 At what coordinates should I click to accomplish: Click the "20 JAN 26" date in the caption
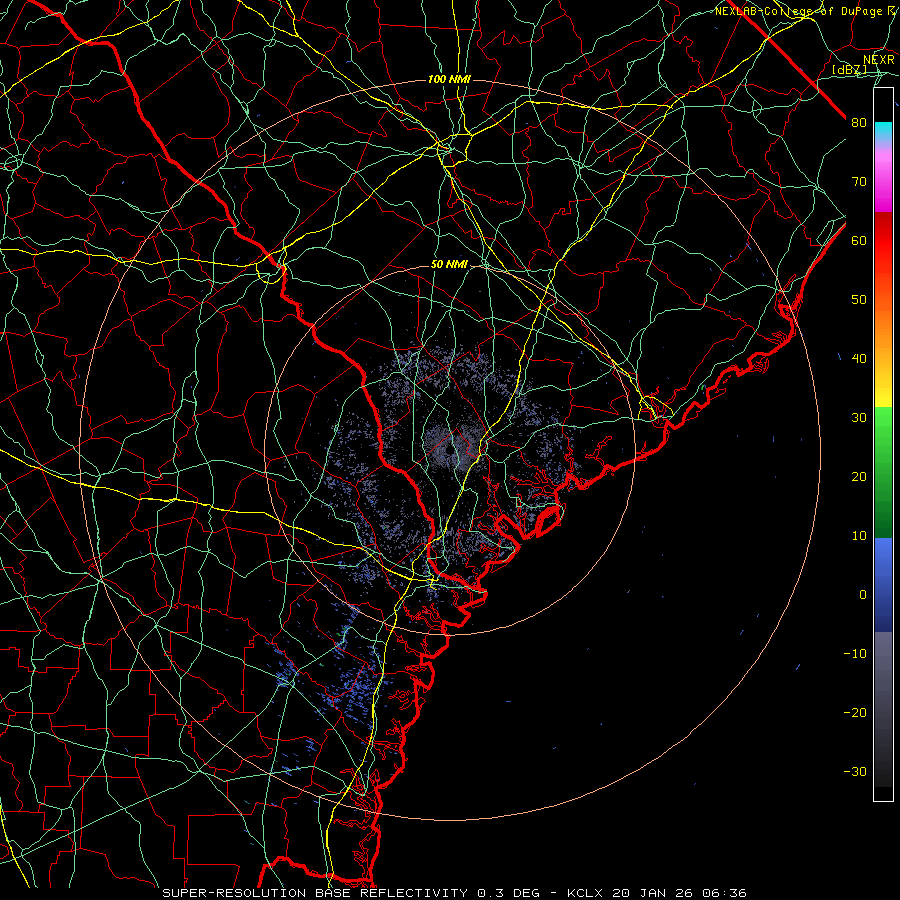click(651, 893)
